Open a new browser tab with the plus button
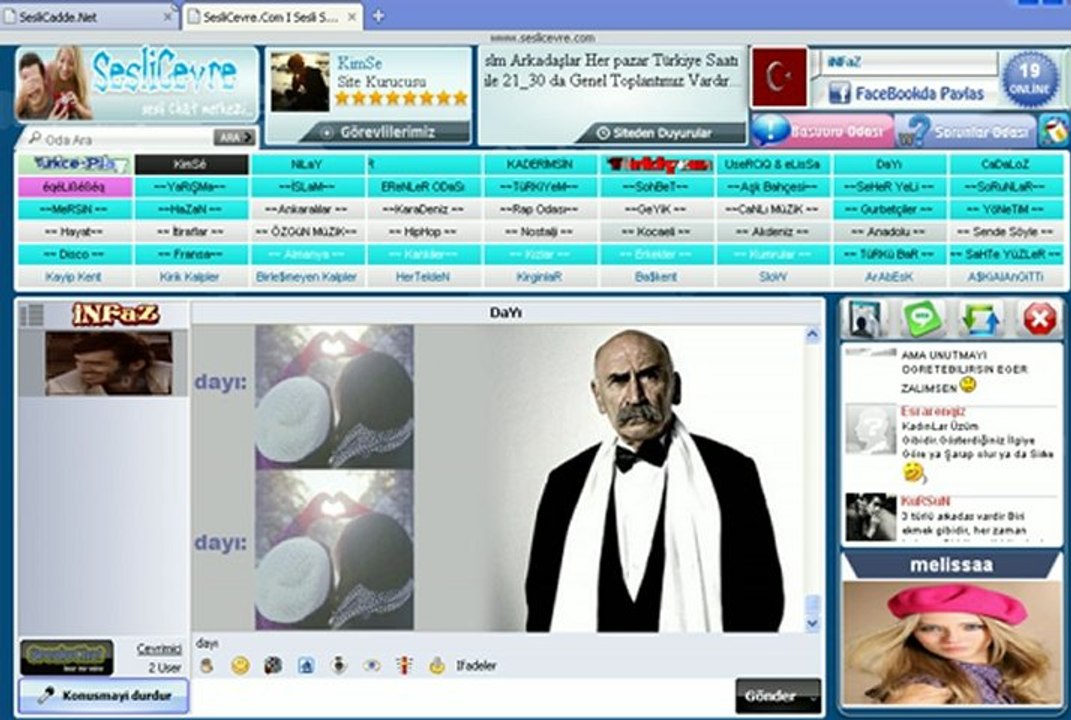 pos(378,16)
